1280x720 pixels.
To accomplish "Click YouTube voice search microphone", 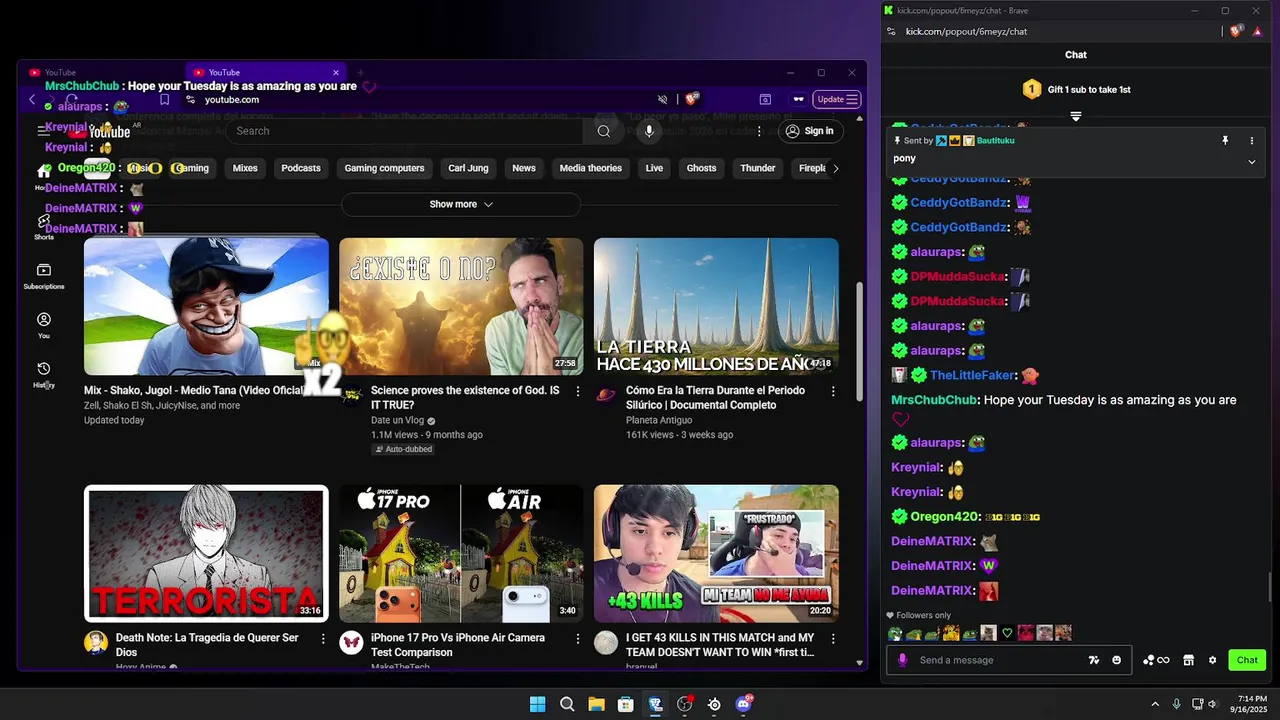I will 649,131.
